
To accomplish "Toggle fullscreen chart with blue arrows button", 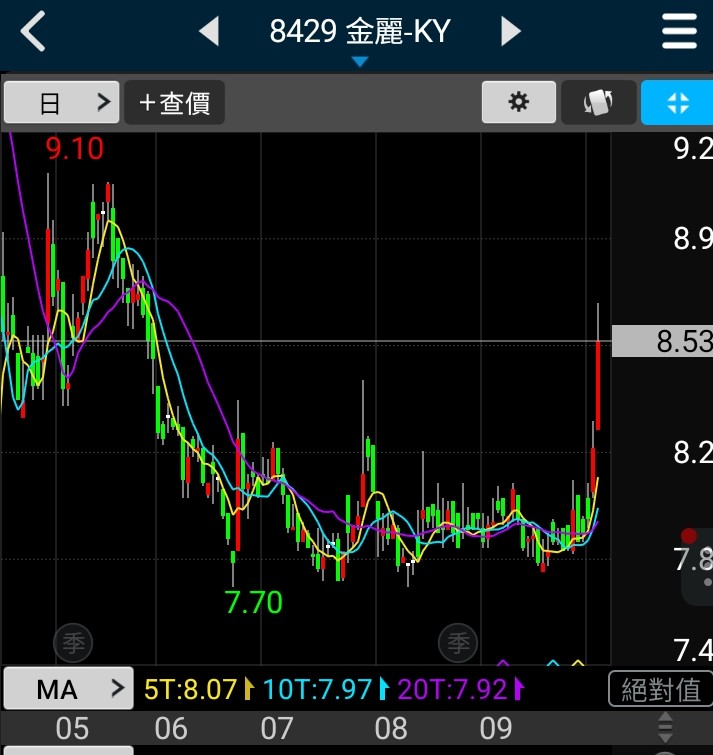I will tap(677, 102).
